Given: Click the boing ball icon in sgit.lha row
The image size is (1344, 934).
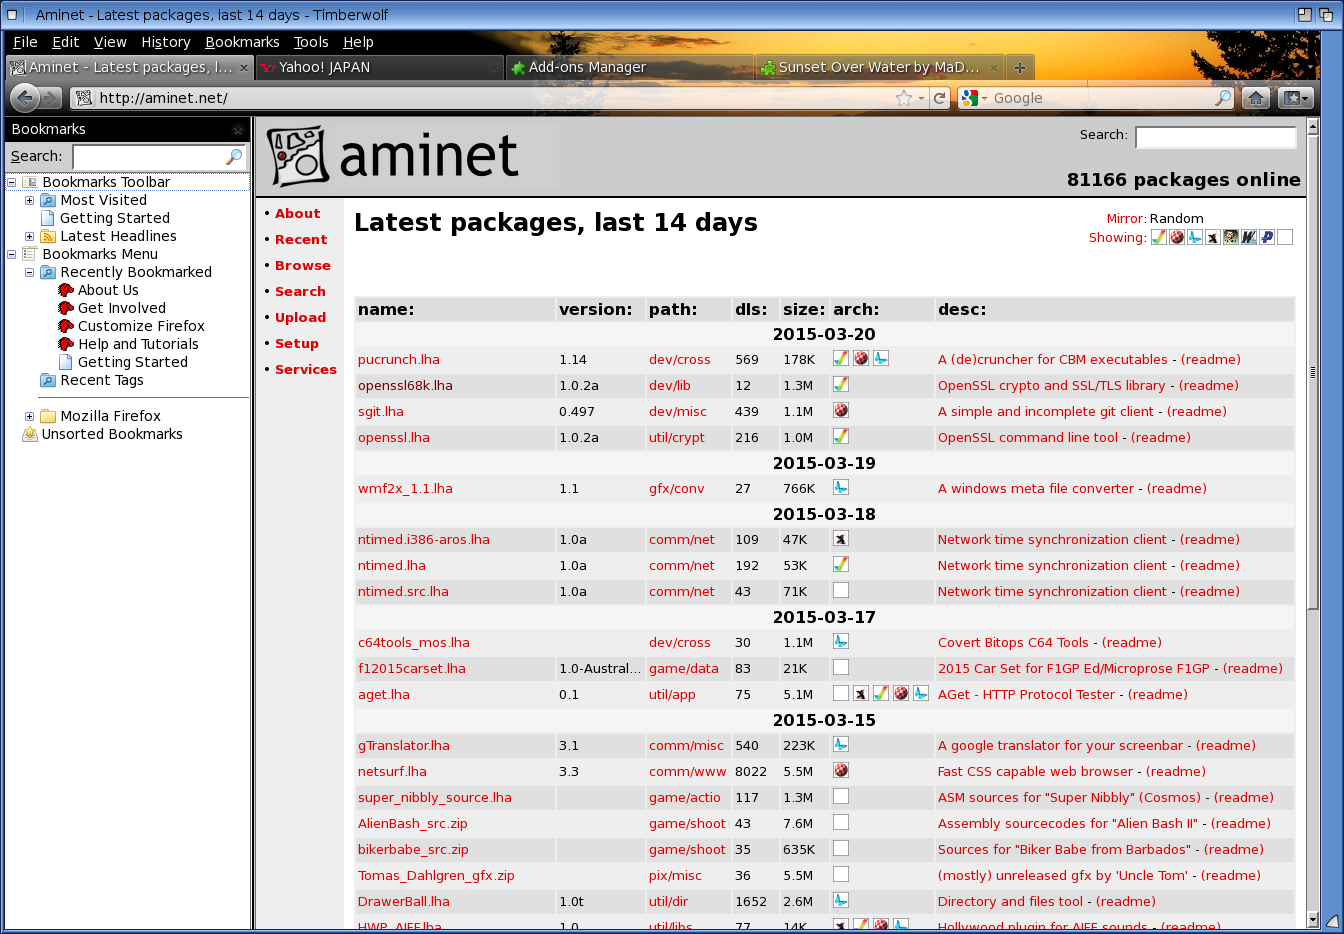Looking at the screenshot, I should point(841,410).
